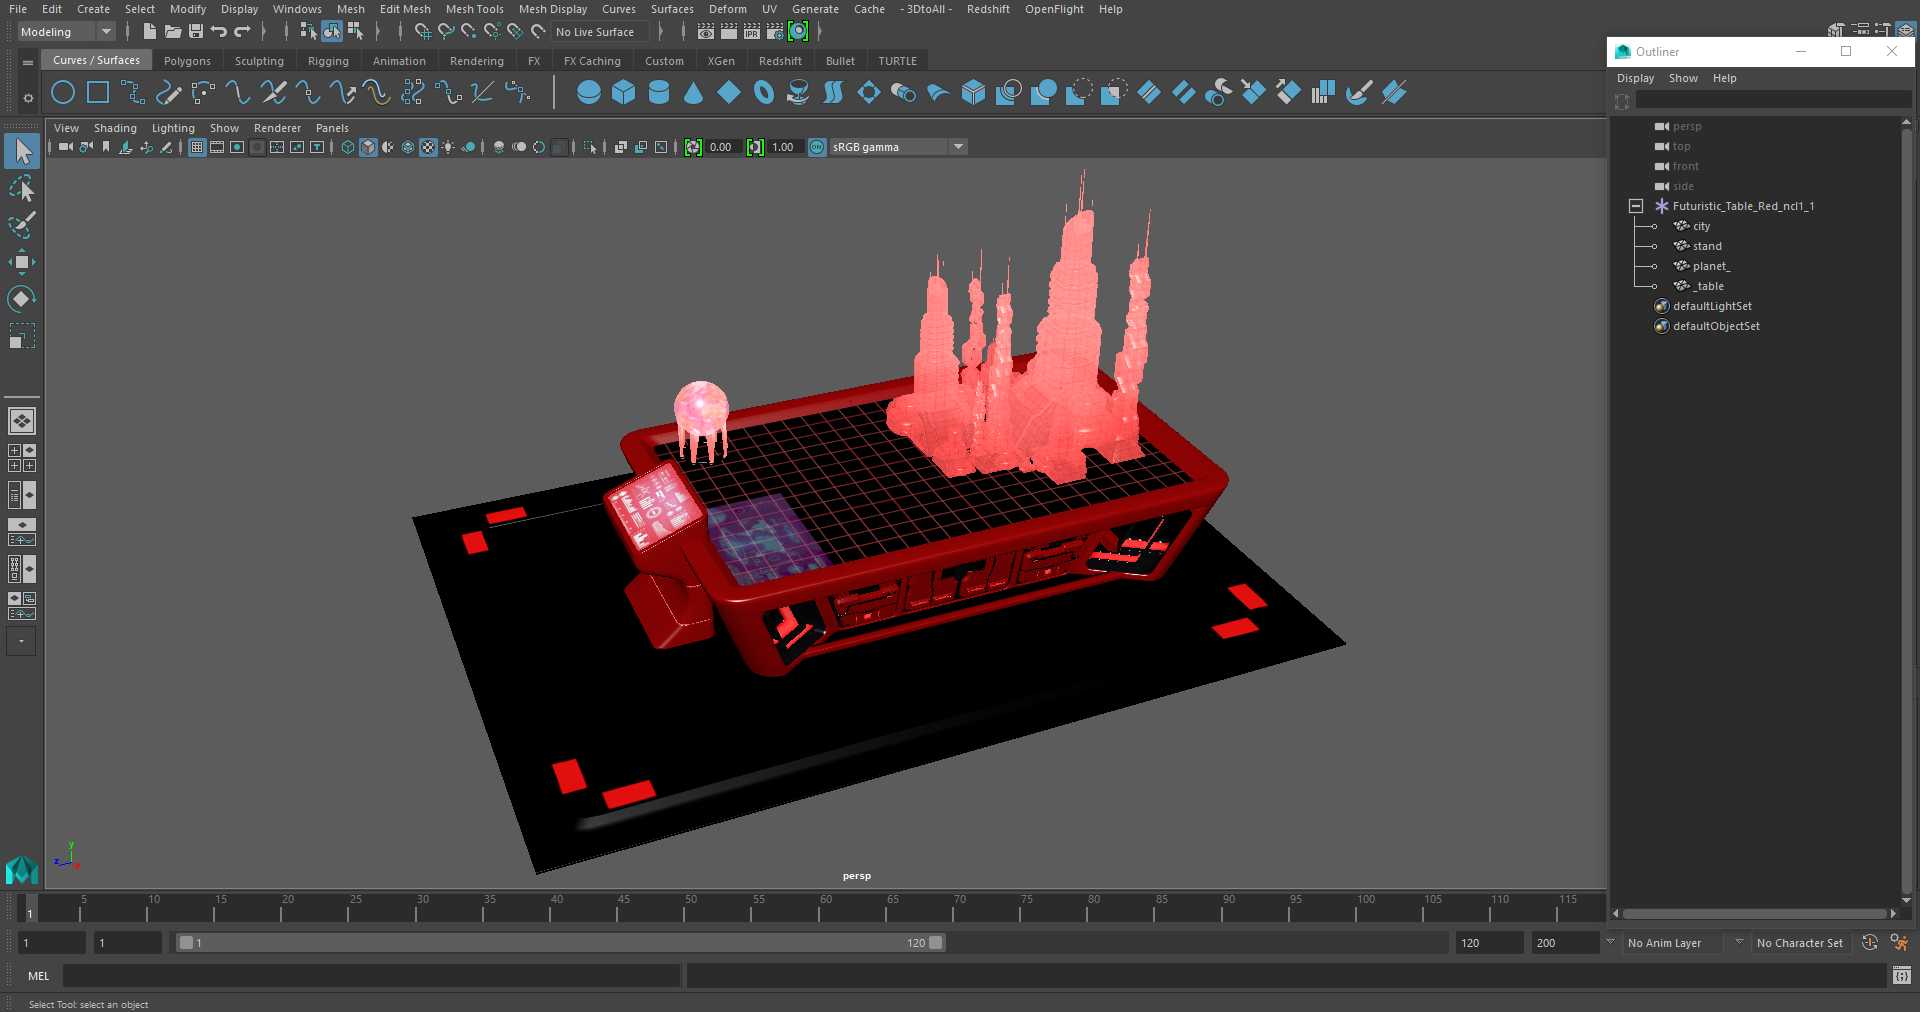Create a NURBS plane from shelf
This screenshot has width=1920, height=1012.
click(x=729, y=93)
